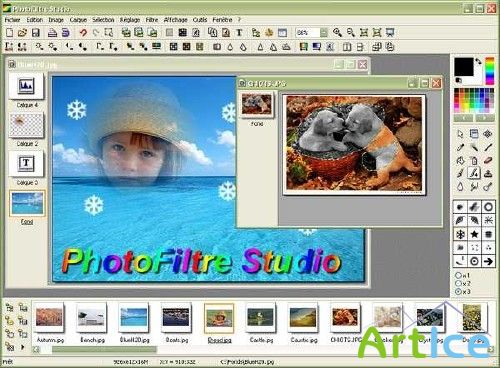Select the Calque 4 layer thumbnail
The image size is (500, 368).
[x=26, y=86]
